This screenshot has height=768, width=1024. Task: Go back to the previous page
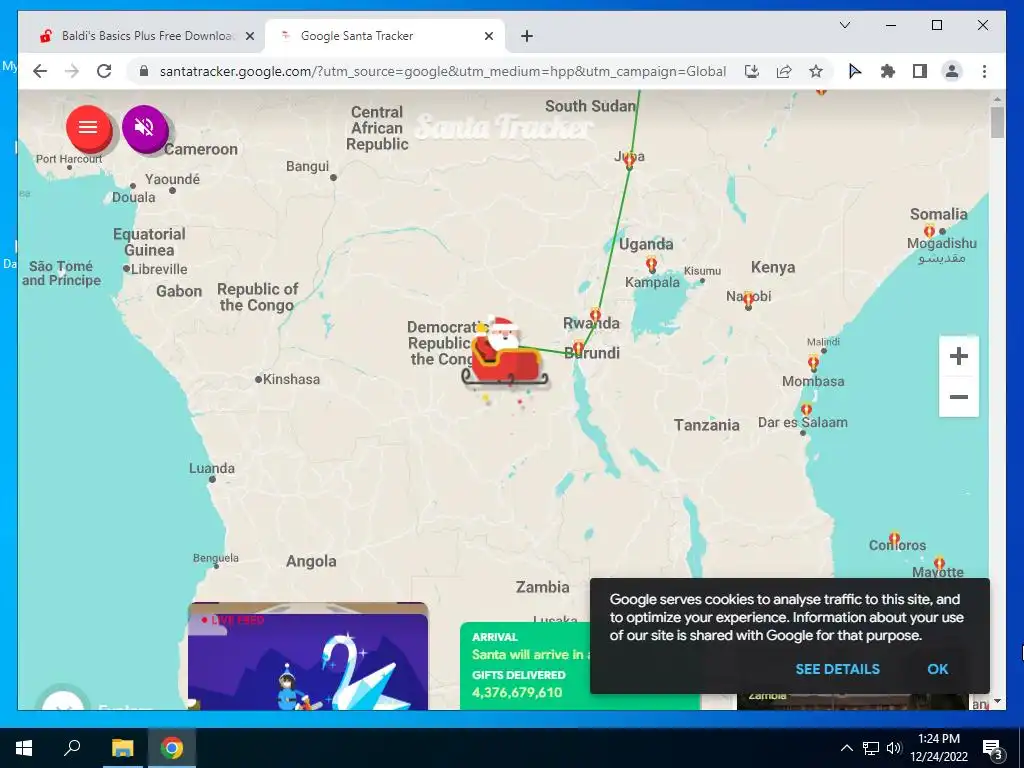[40, 71]
